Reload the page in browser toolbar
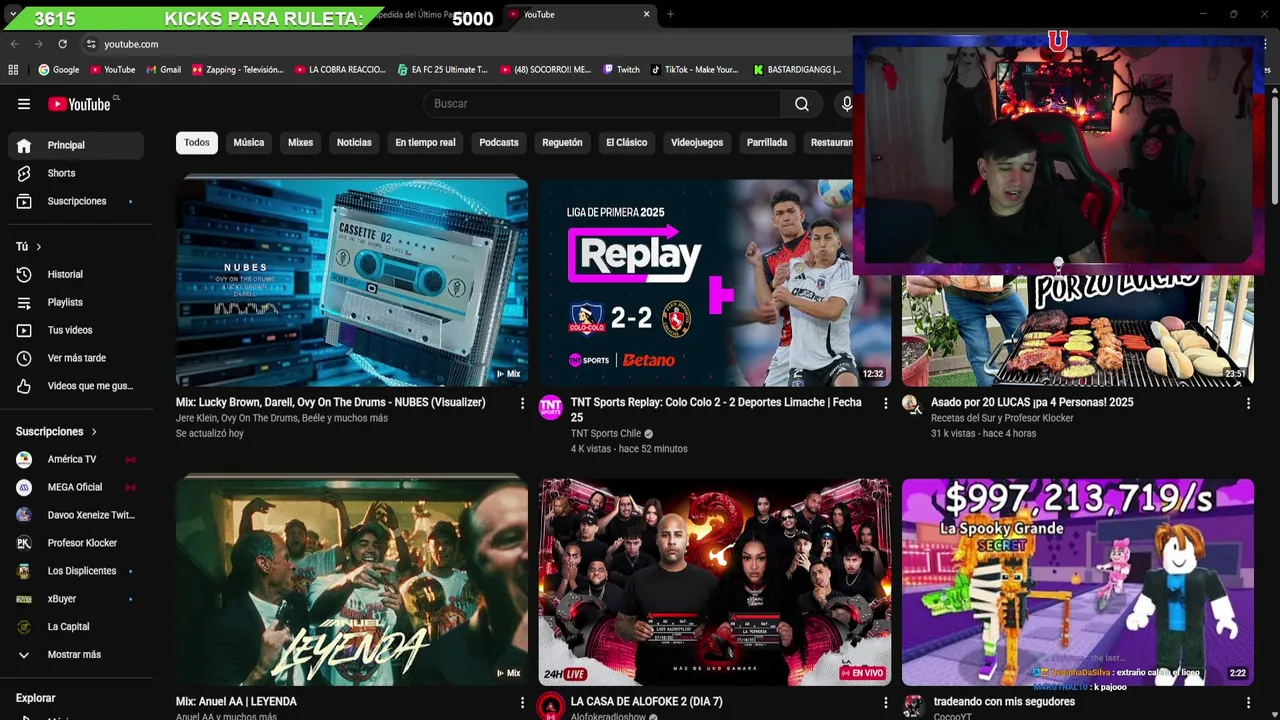The width and height of the screenshot is (1280, 720). (62, 44)
